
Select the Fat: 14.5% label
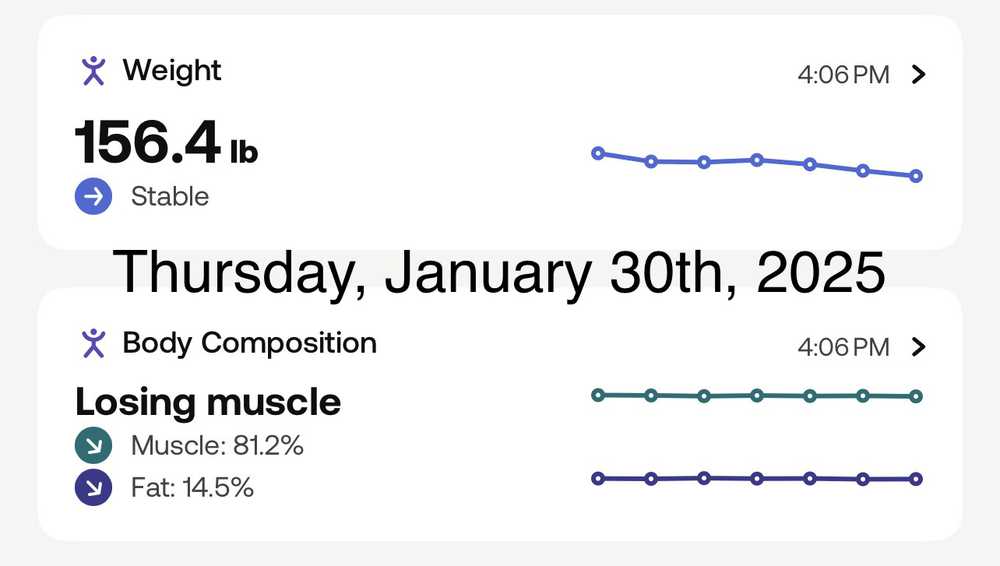coord(192,488)
